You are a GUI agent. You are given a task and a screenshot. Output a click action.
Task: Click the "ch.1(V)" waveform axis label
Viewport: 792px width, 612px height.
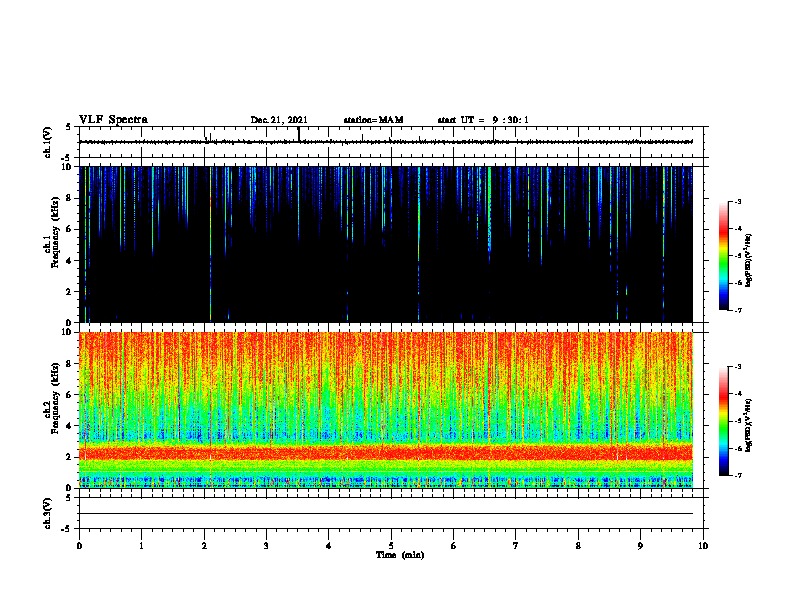[x=47, y=142]
